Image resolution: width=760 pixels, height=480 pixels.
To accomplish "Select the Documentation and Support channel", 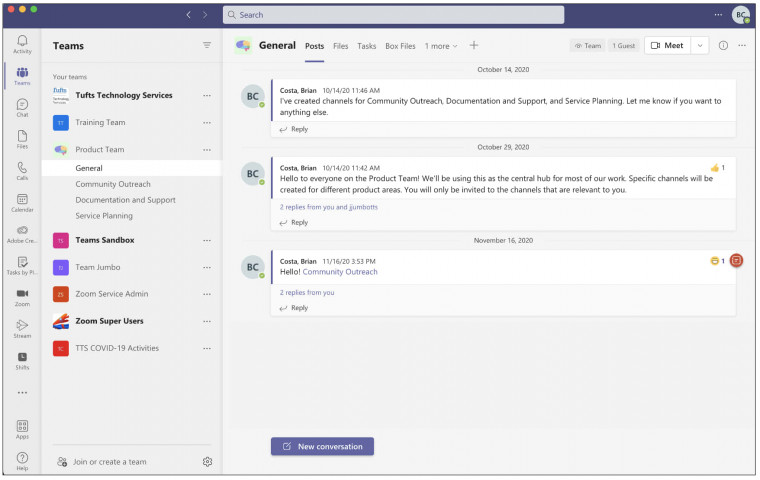I will pos(125,200).
